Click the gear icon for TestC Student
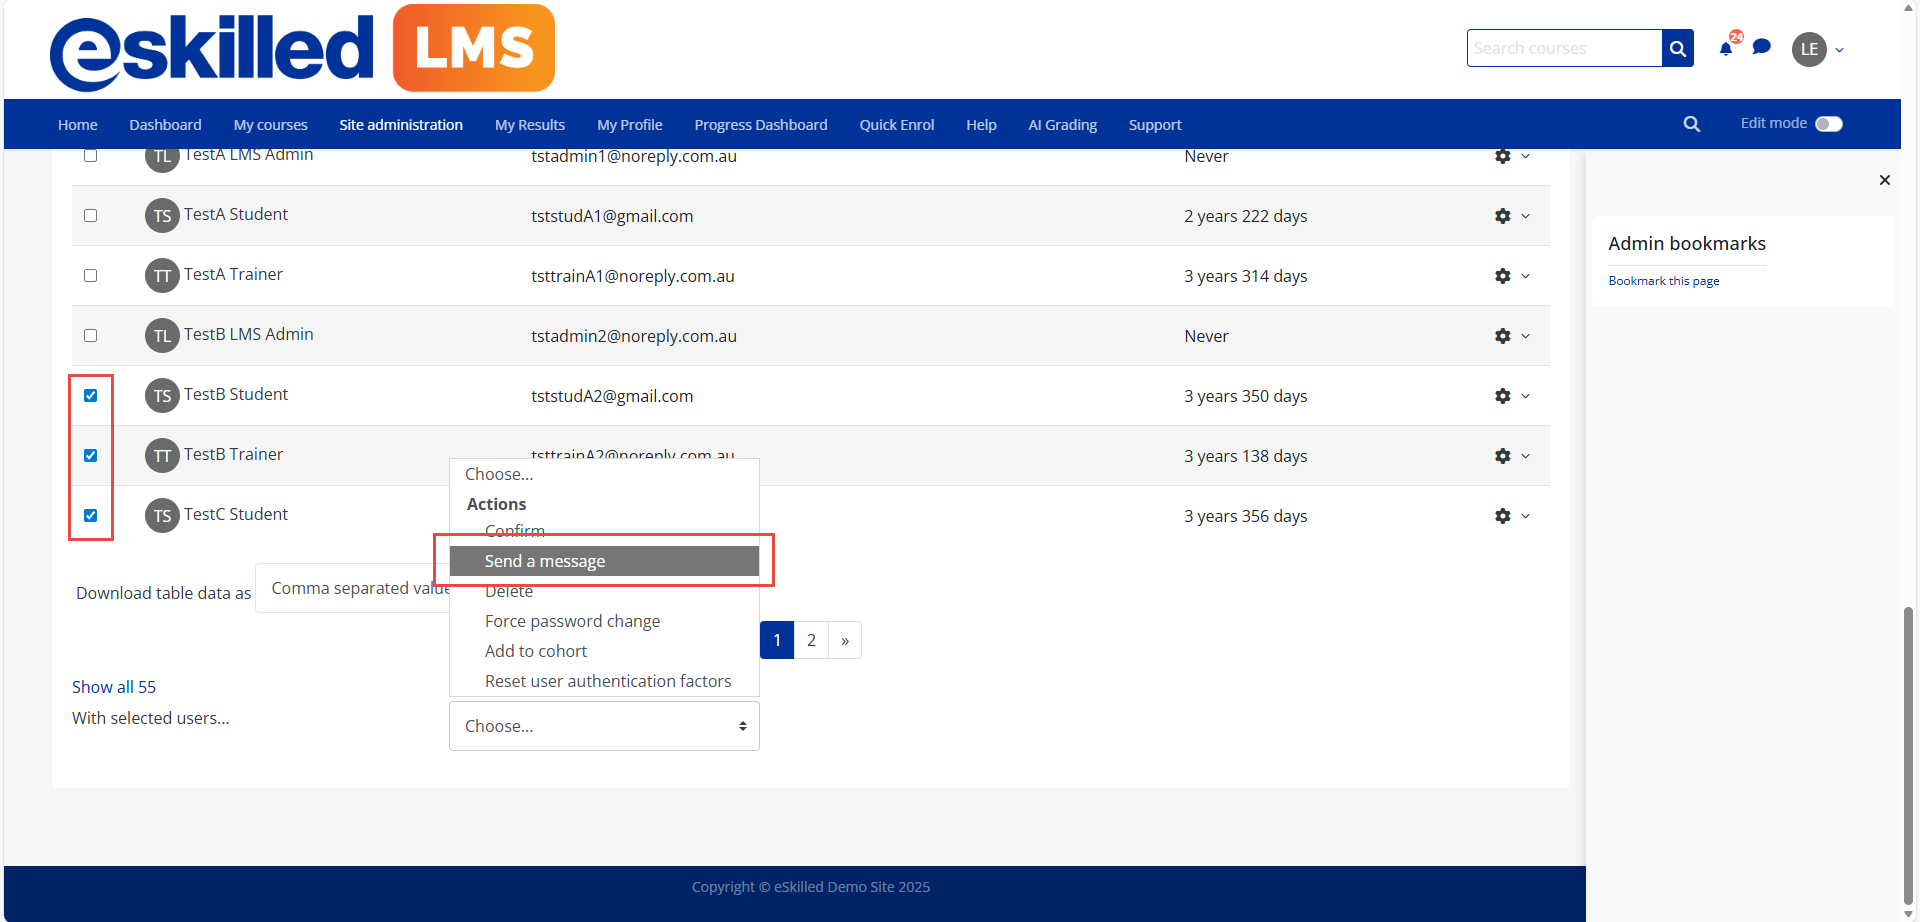The width and height of the screenshot is (1920, 922). click(1502, 516)
